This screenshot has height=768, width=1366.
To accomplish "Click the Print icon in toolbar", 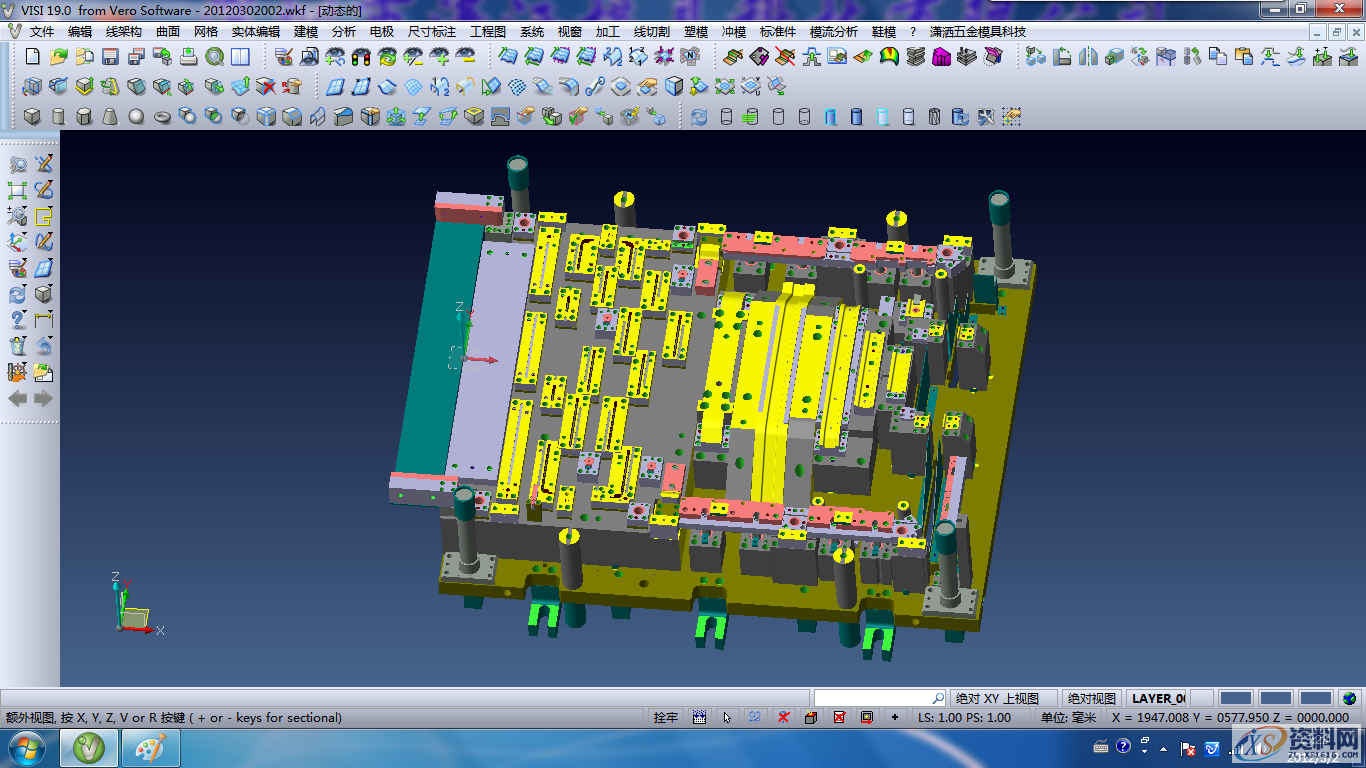I will 188,57.
